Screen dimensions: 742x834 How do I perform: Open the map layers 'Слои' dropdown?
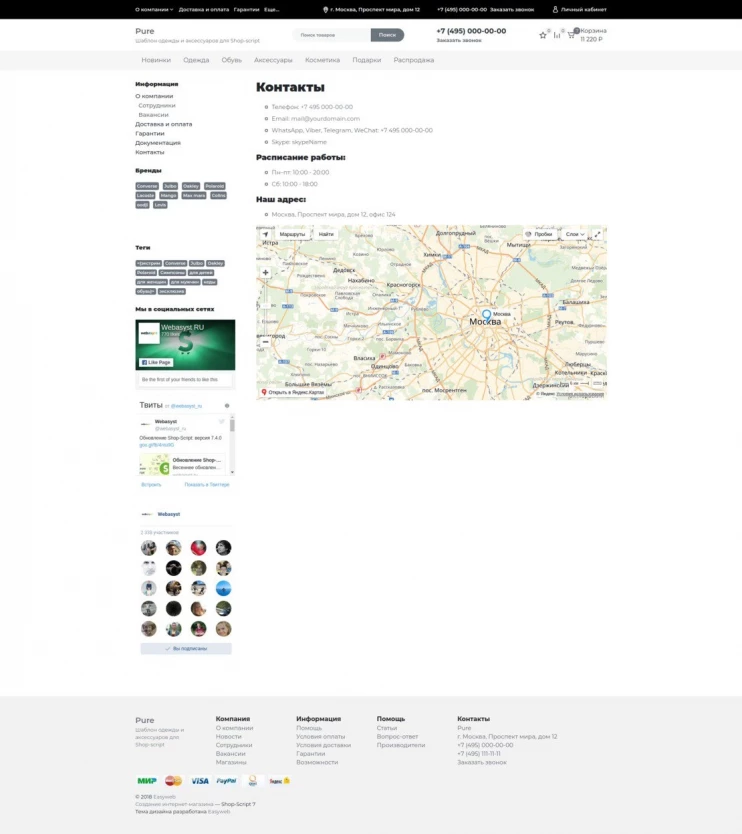575,234
